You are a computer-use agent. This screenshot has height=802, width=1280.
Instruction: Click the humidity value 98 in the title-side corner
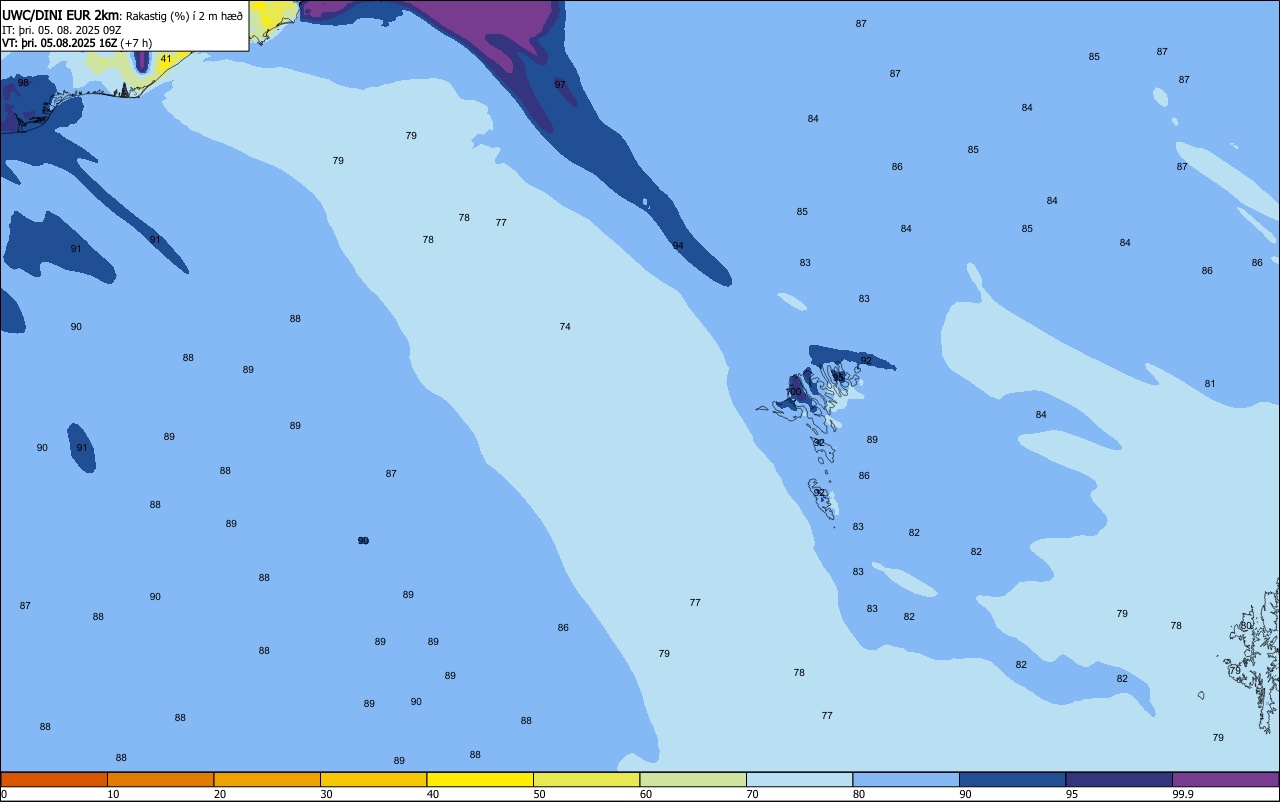(x=23, y=83)
